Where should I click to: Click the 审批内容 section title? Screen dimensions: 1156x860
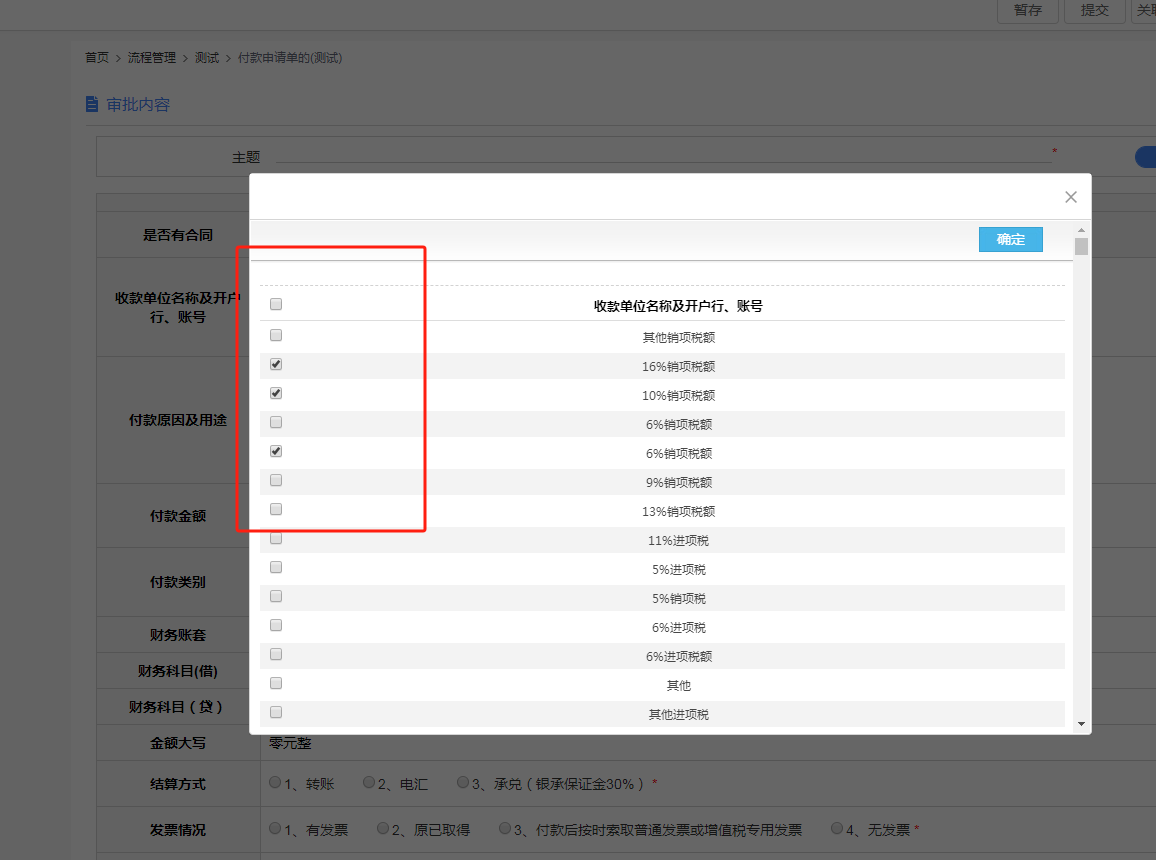pyautogui.click(x=138, y=105)
